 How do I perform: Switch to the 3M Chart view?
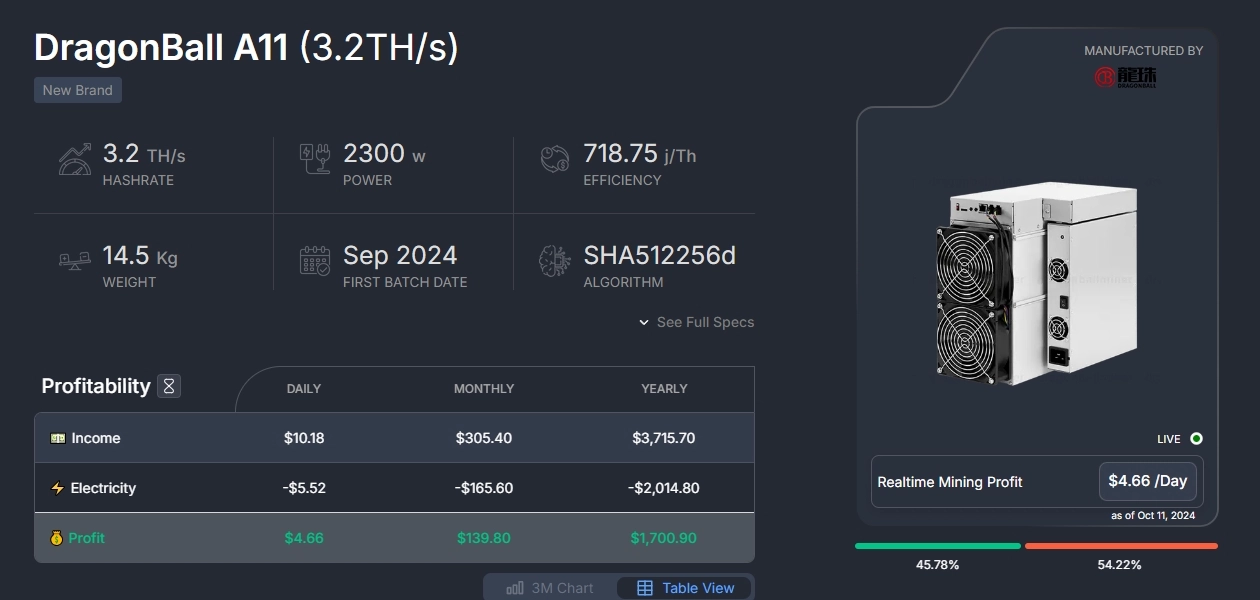[x=550, y=588]
